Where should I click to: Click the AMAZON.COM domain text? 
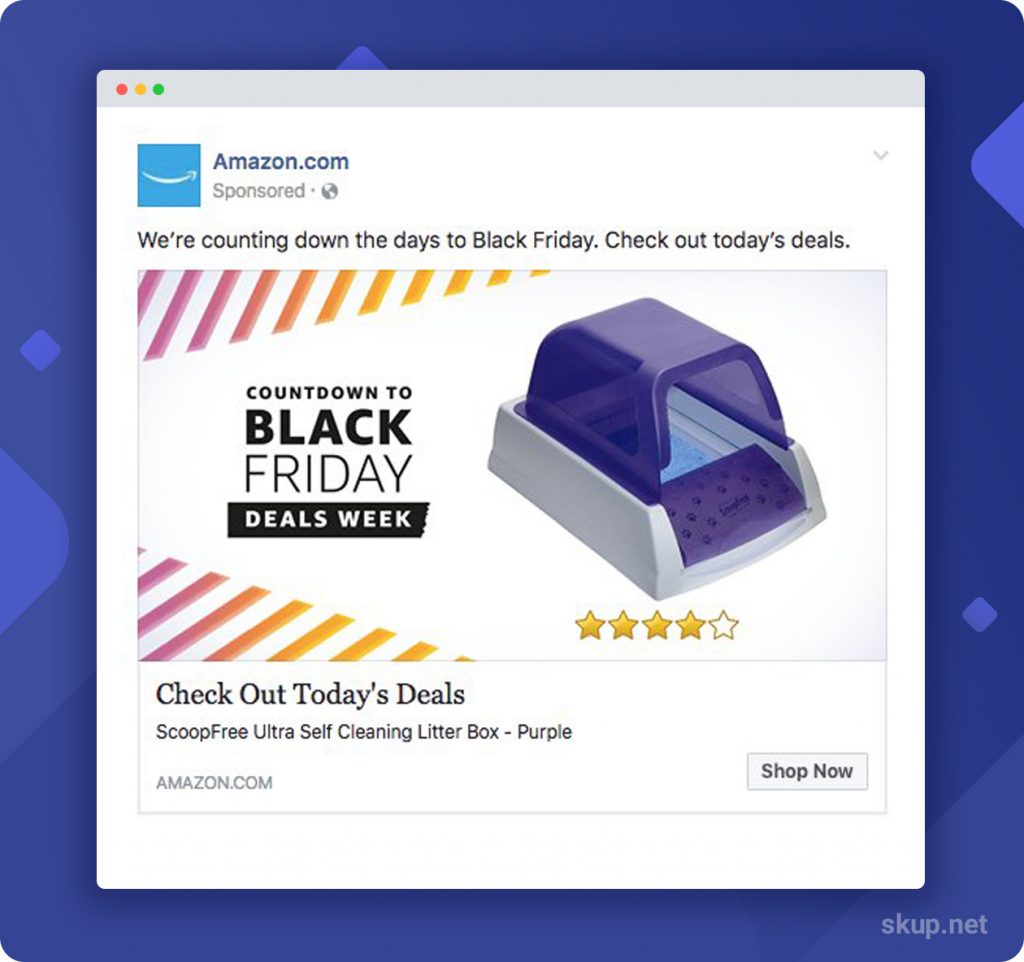point(214,782)
